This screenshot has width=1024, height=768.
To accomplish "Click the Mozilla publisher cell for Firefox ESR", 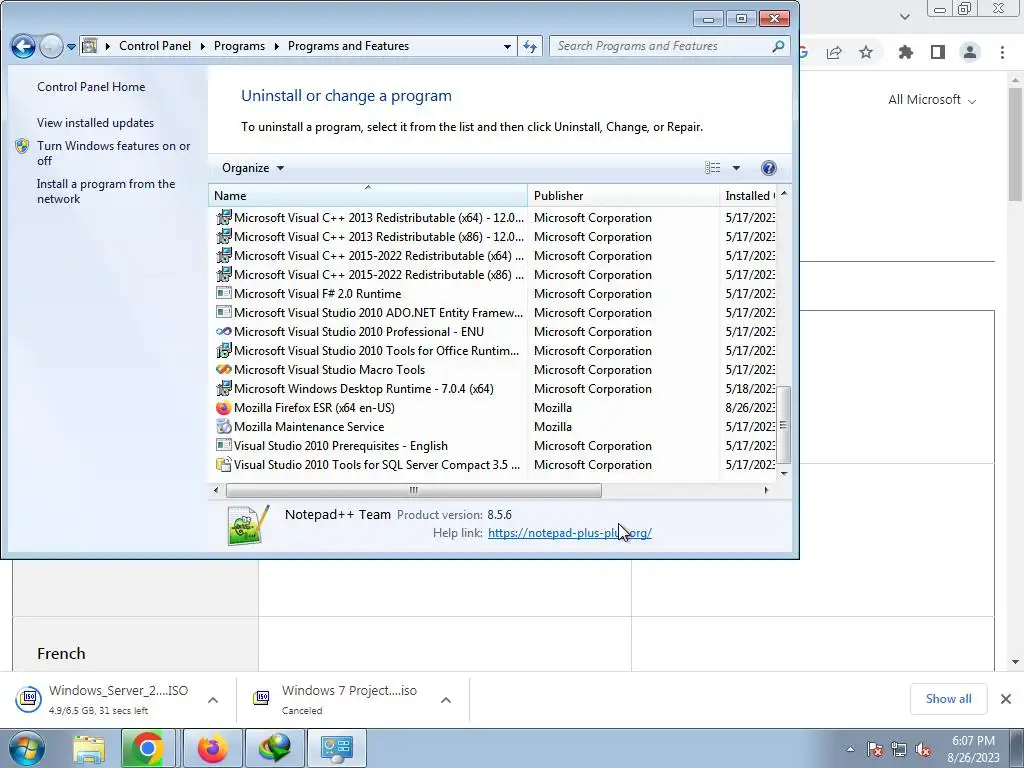I will [552, 408].
